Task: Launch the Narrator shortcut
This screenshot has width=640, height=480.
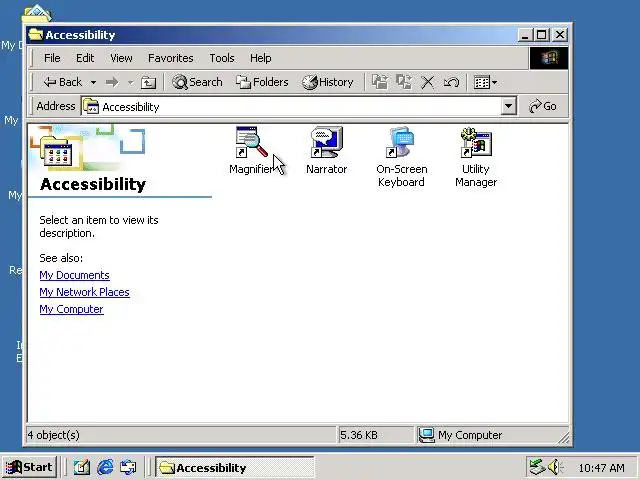Action: coord(327,150)
